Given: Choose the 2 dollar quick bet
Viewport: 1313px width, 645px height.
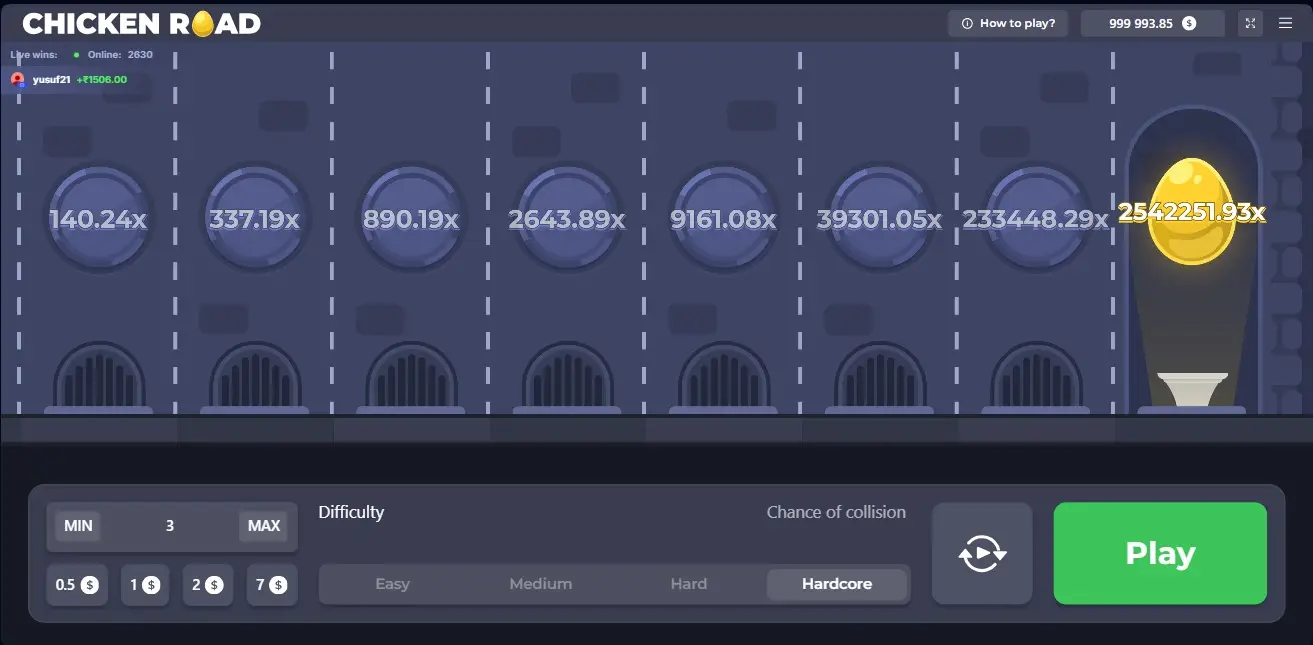Looking at the screenshot, I should point(207,585).
